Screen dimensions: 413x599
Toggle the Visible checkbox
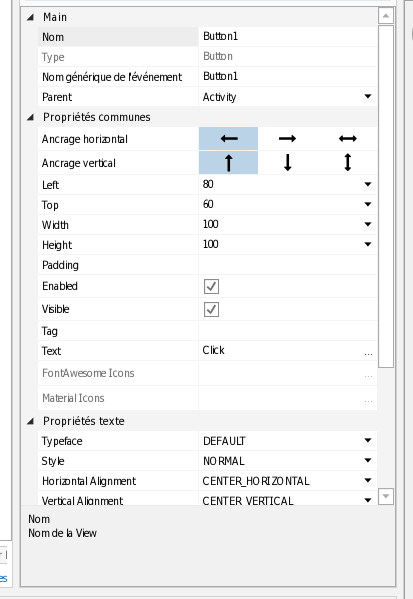[211, 309]
